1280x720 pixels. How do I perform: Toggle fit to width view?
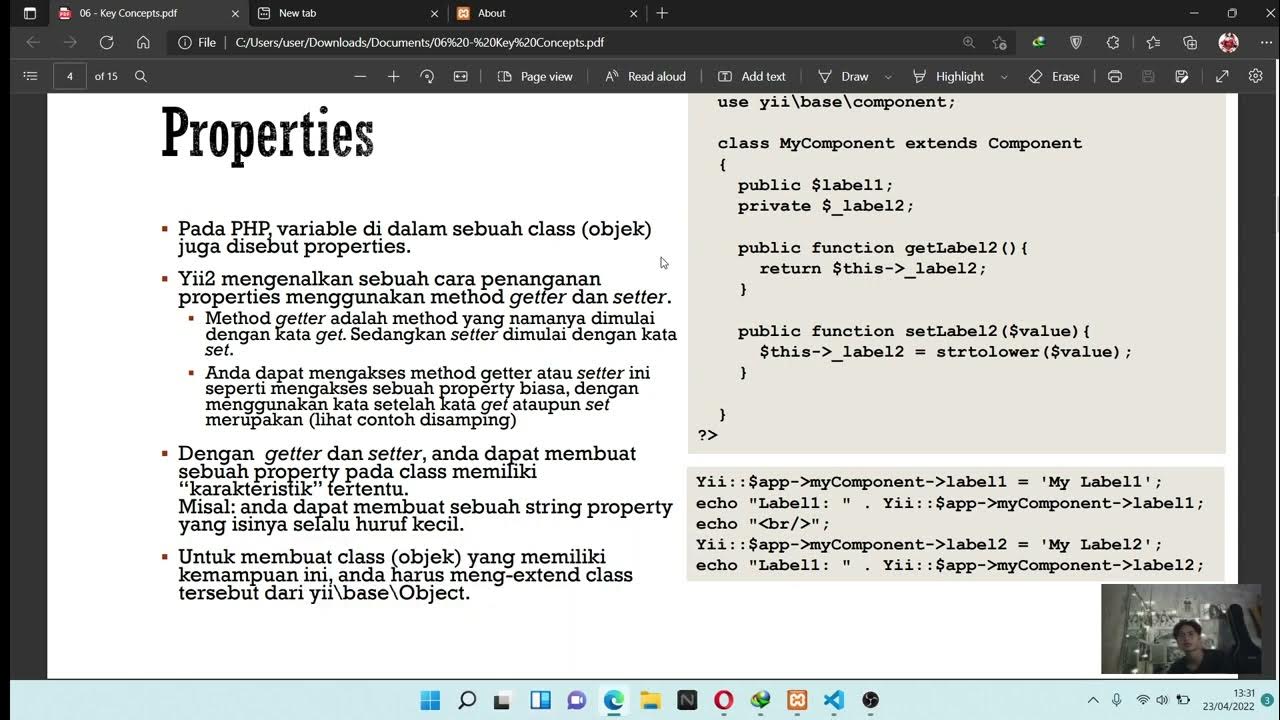click(460, 76)
